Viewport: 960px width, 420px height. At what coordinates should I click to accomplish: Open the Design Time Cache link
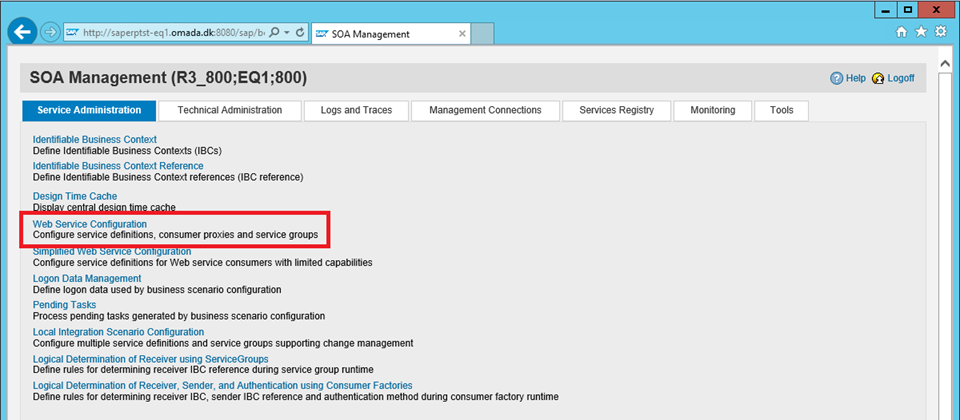point(75,197)
